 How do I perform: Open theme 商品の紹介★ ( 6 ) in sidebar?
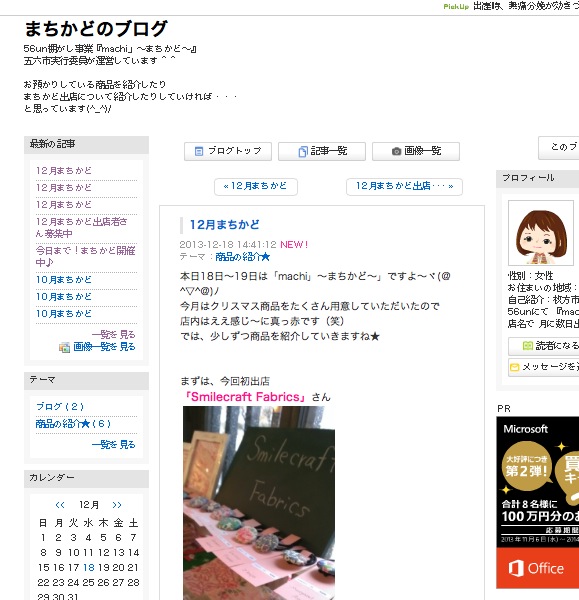[x=73, y=424]
